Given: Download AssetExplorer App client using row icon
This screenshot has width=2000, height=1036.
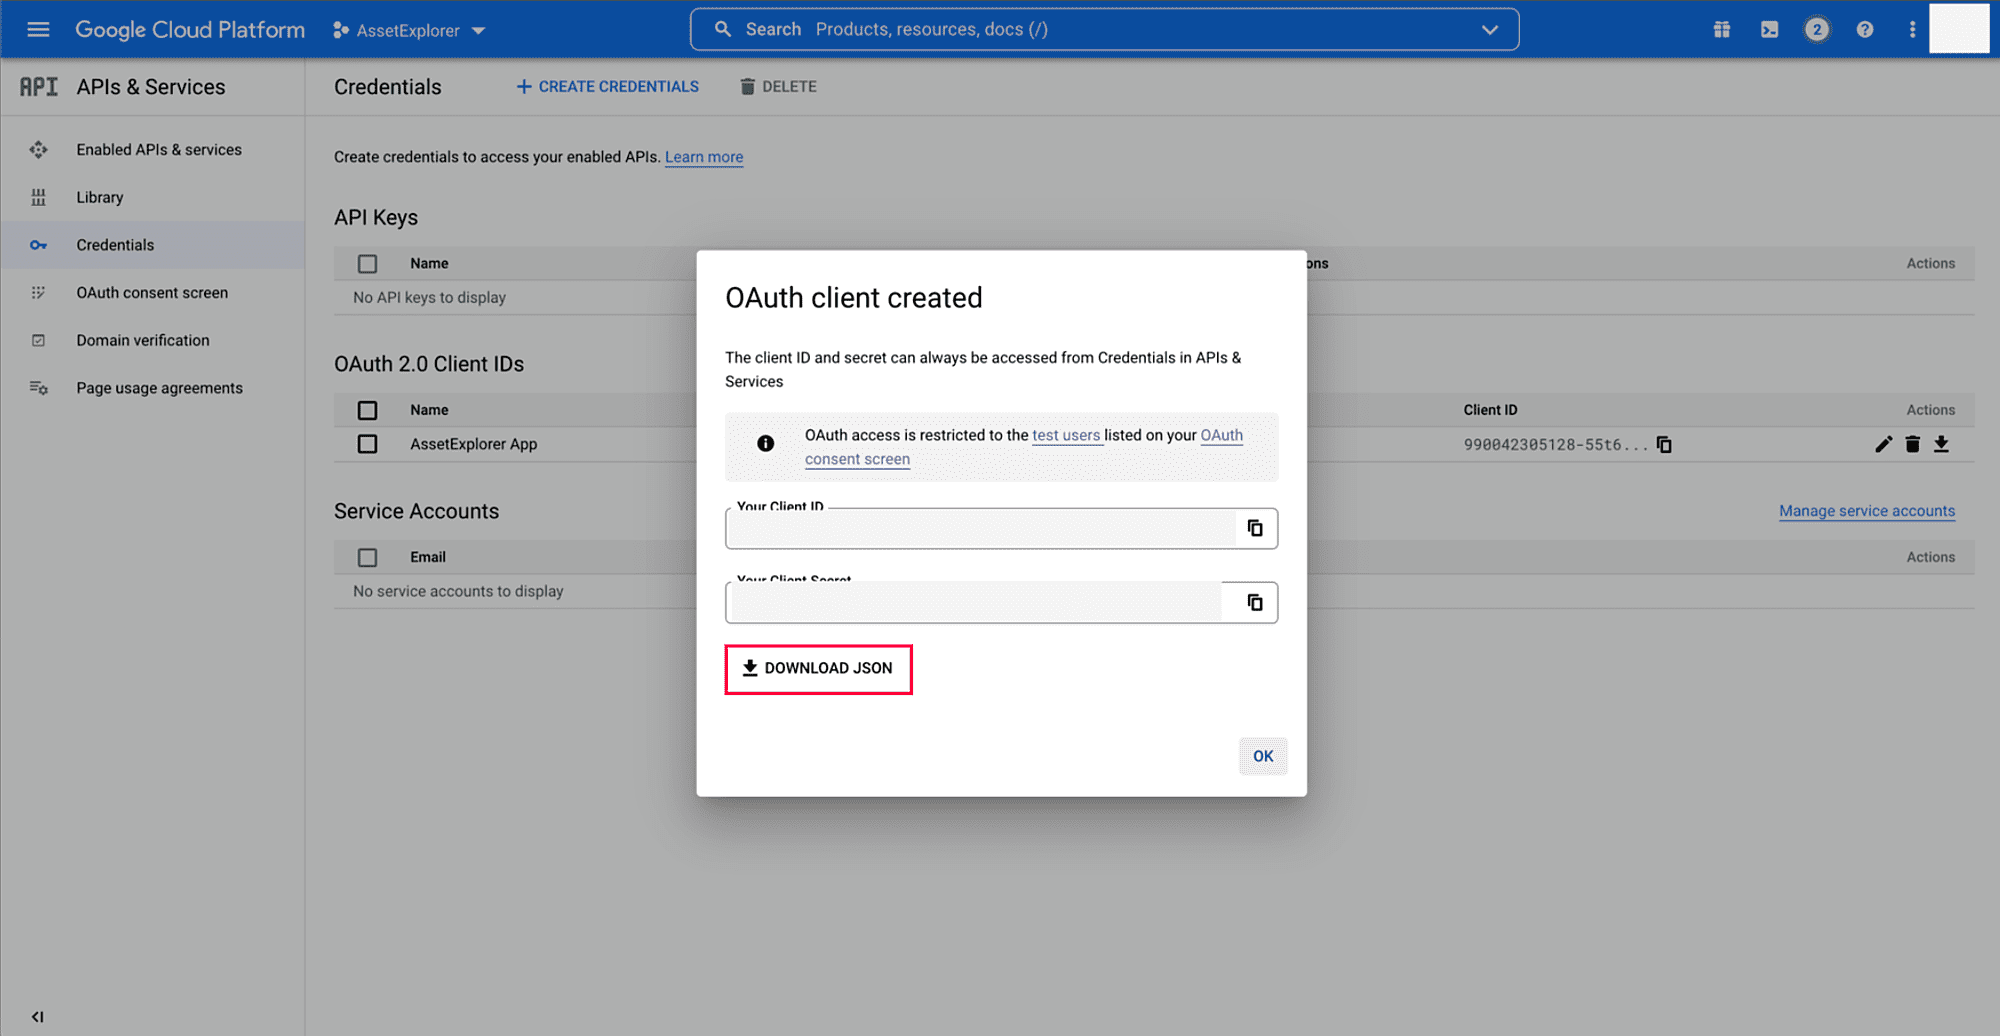Looking at the screenshot, I should (x=1941, y=445).
